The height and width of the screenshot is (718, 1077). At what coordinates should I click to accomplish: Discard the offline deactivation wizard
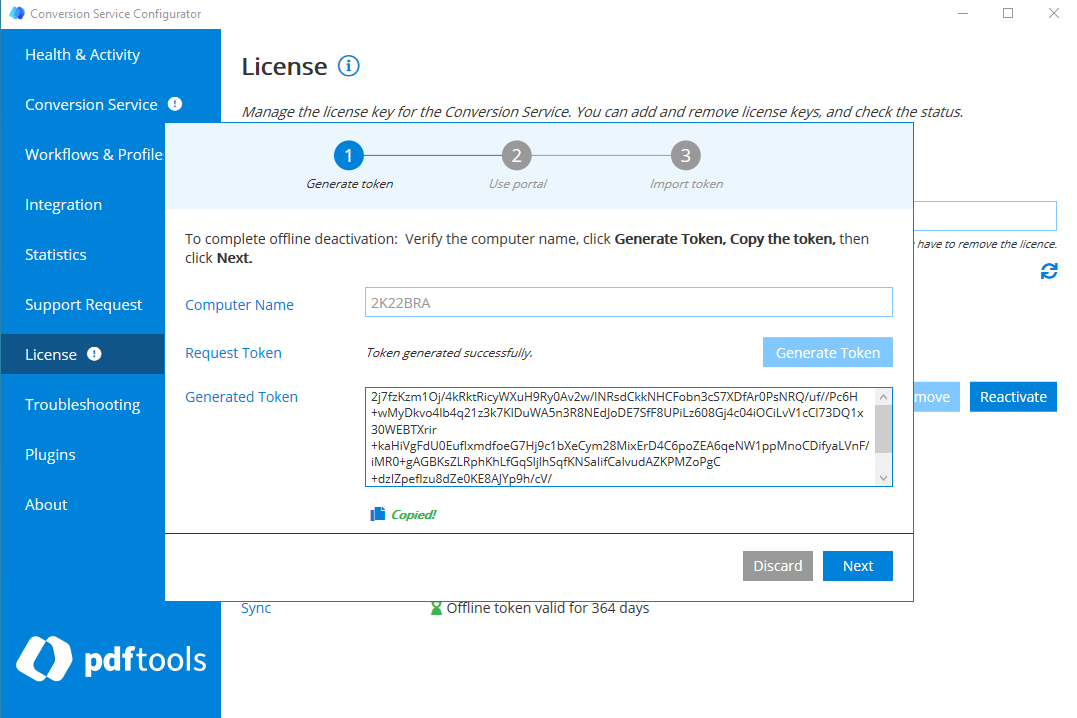(x=777, y=565)
